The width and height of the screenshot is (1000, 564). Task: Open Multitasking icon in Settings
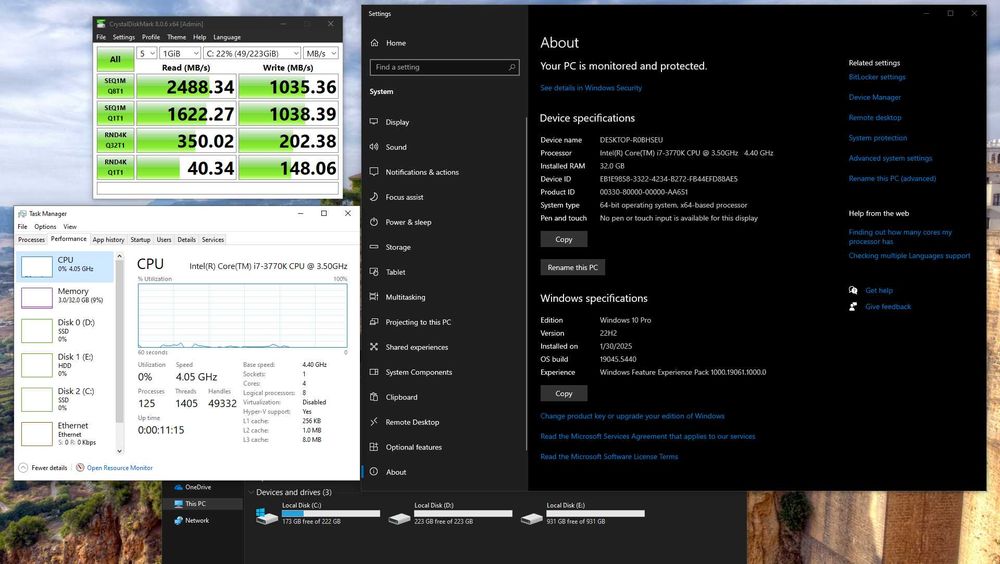(374, 297)
